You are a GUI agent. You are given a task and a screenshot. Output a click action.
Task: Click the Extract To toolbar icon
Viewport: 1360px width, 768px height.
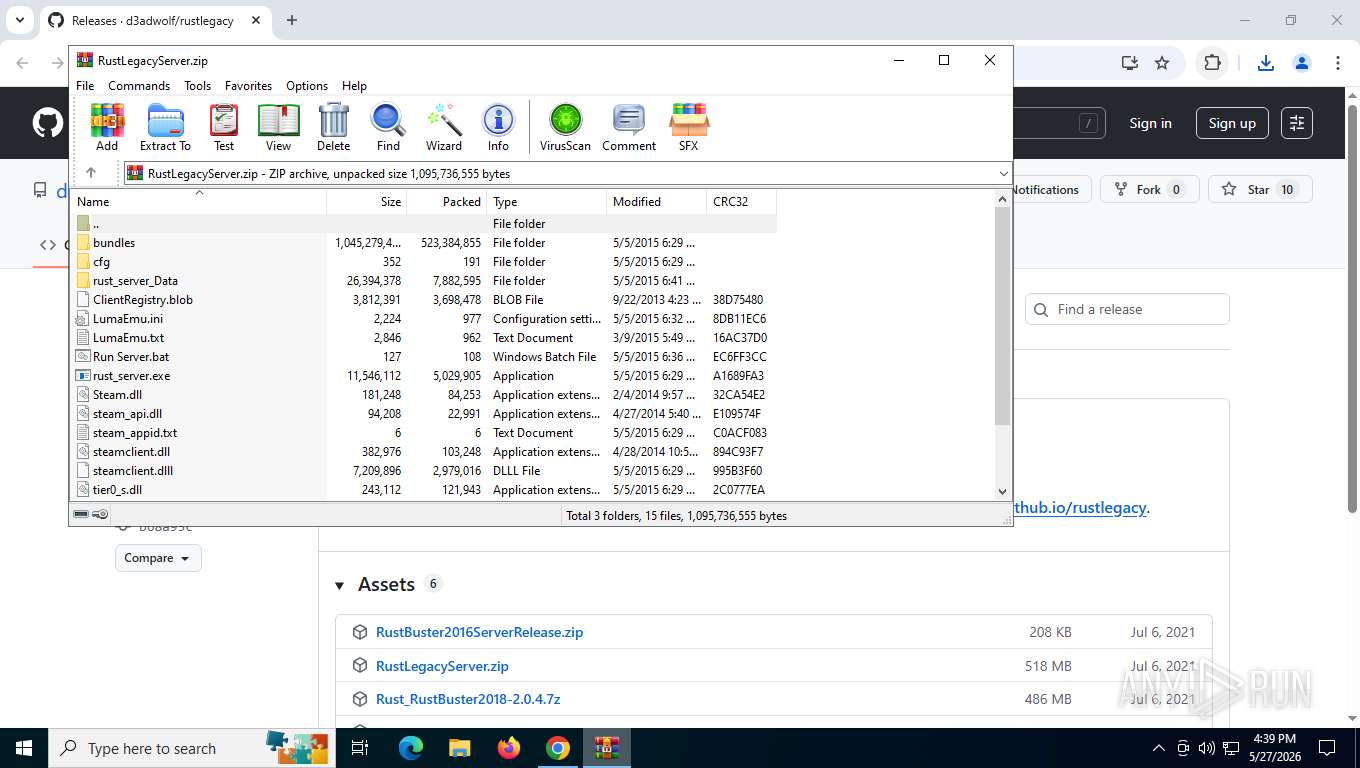point(165,127)
